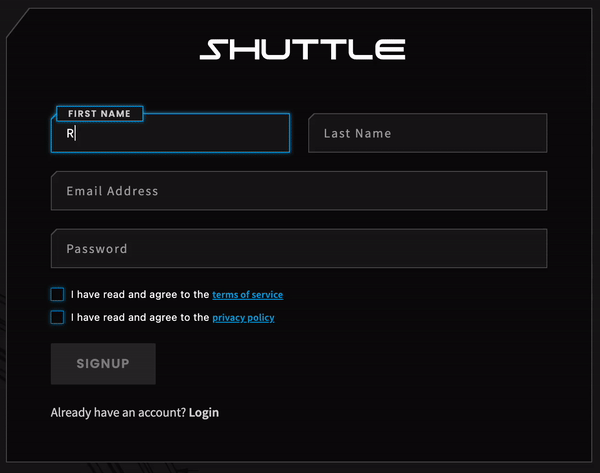Focus the Password field
This screenshot has width=600, height=473.
click(x=298, y=249)
